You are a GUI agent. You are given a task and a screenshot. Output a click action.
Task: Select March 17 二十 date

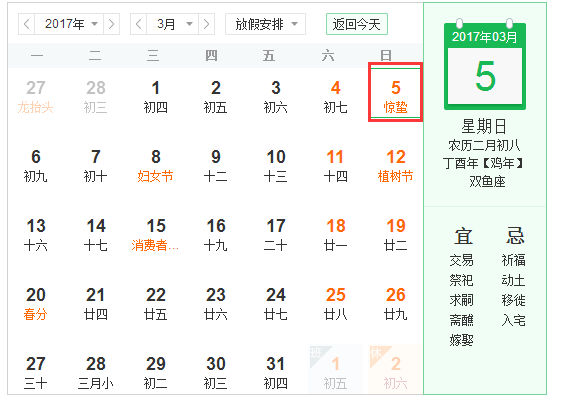tap(276, 235)
